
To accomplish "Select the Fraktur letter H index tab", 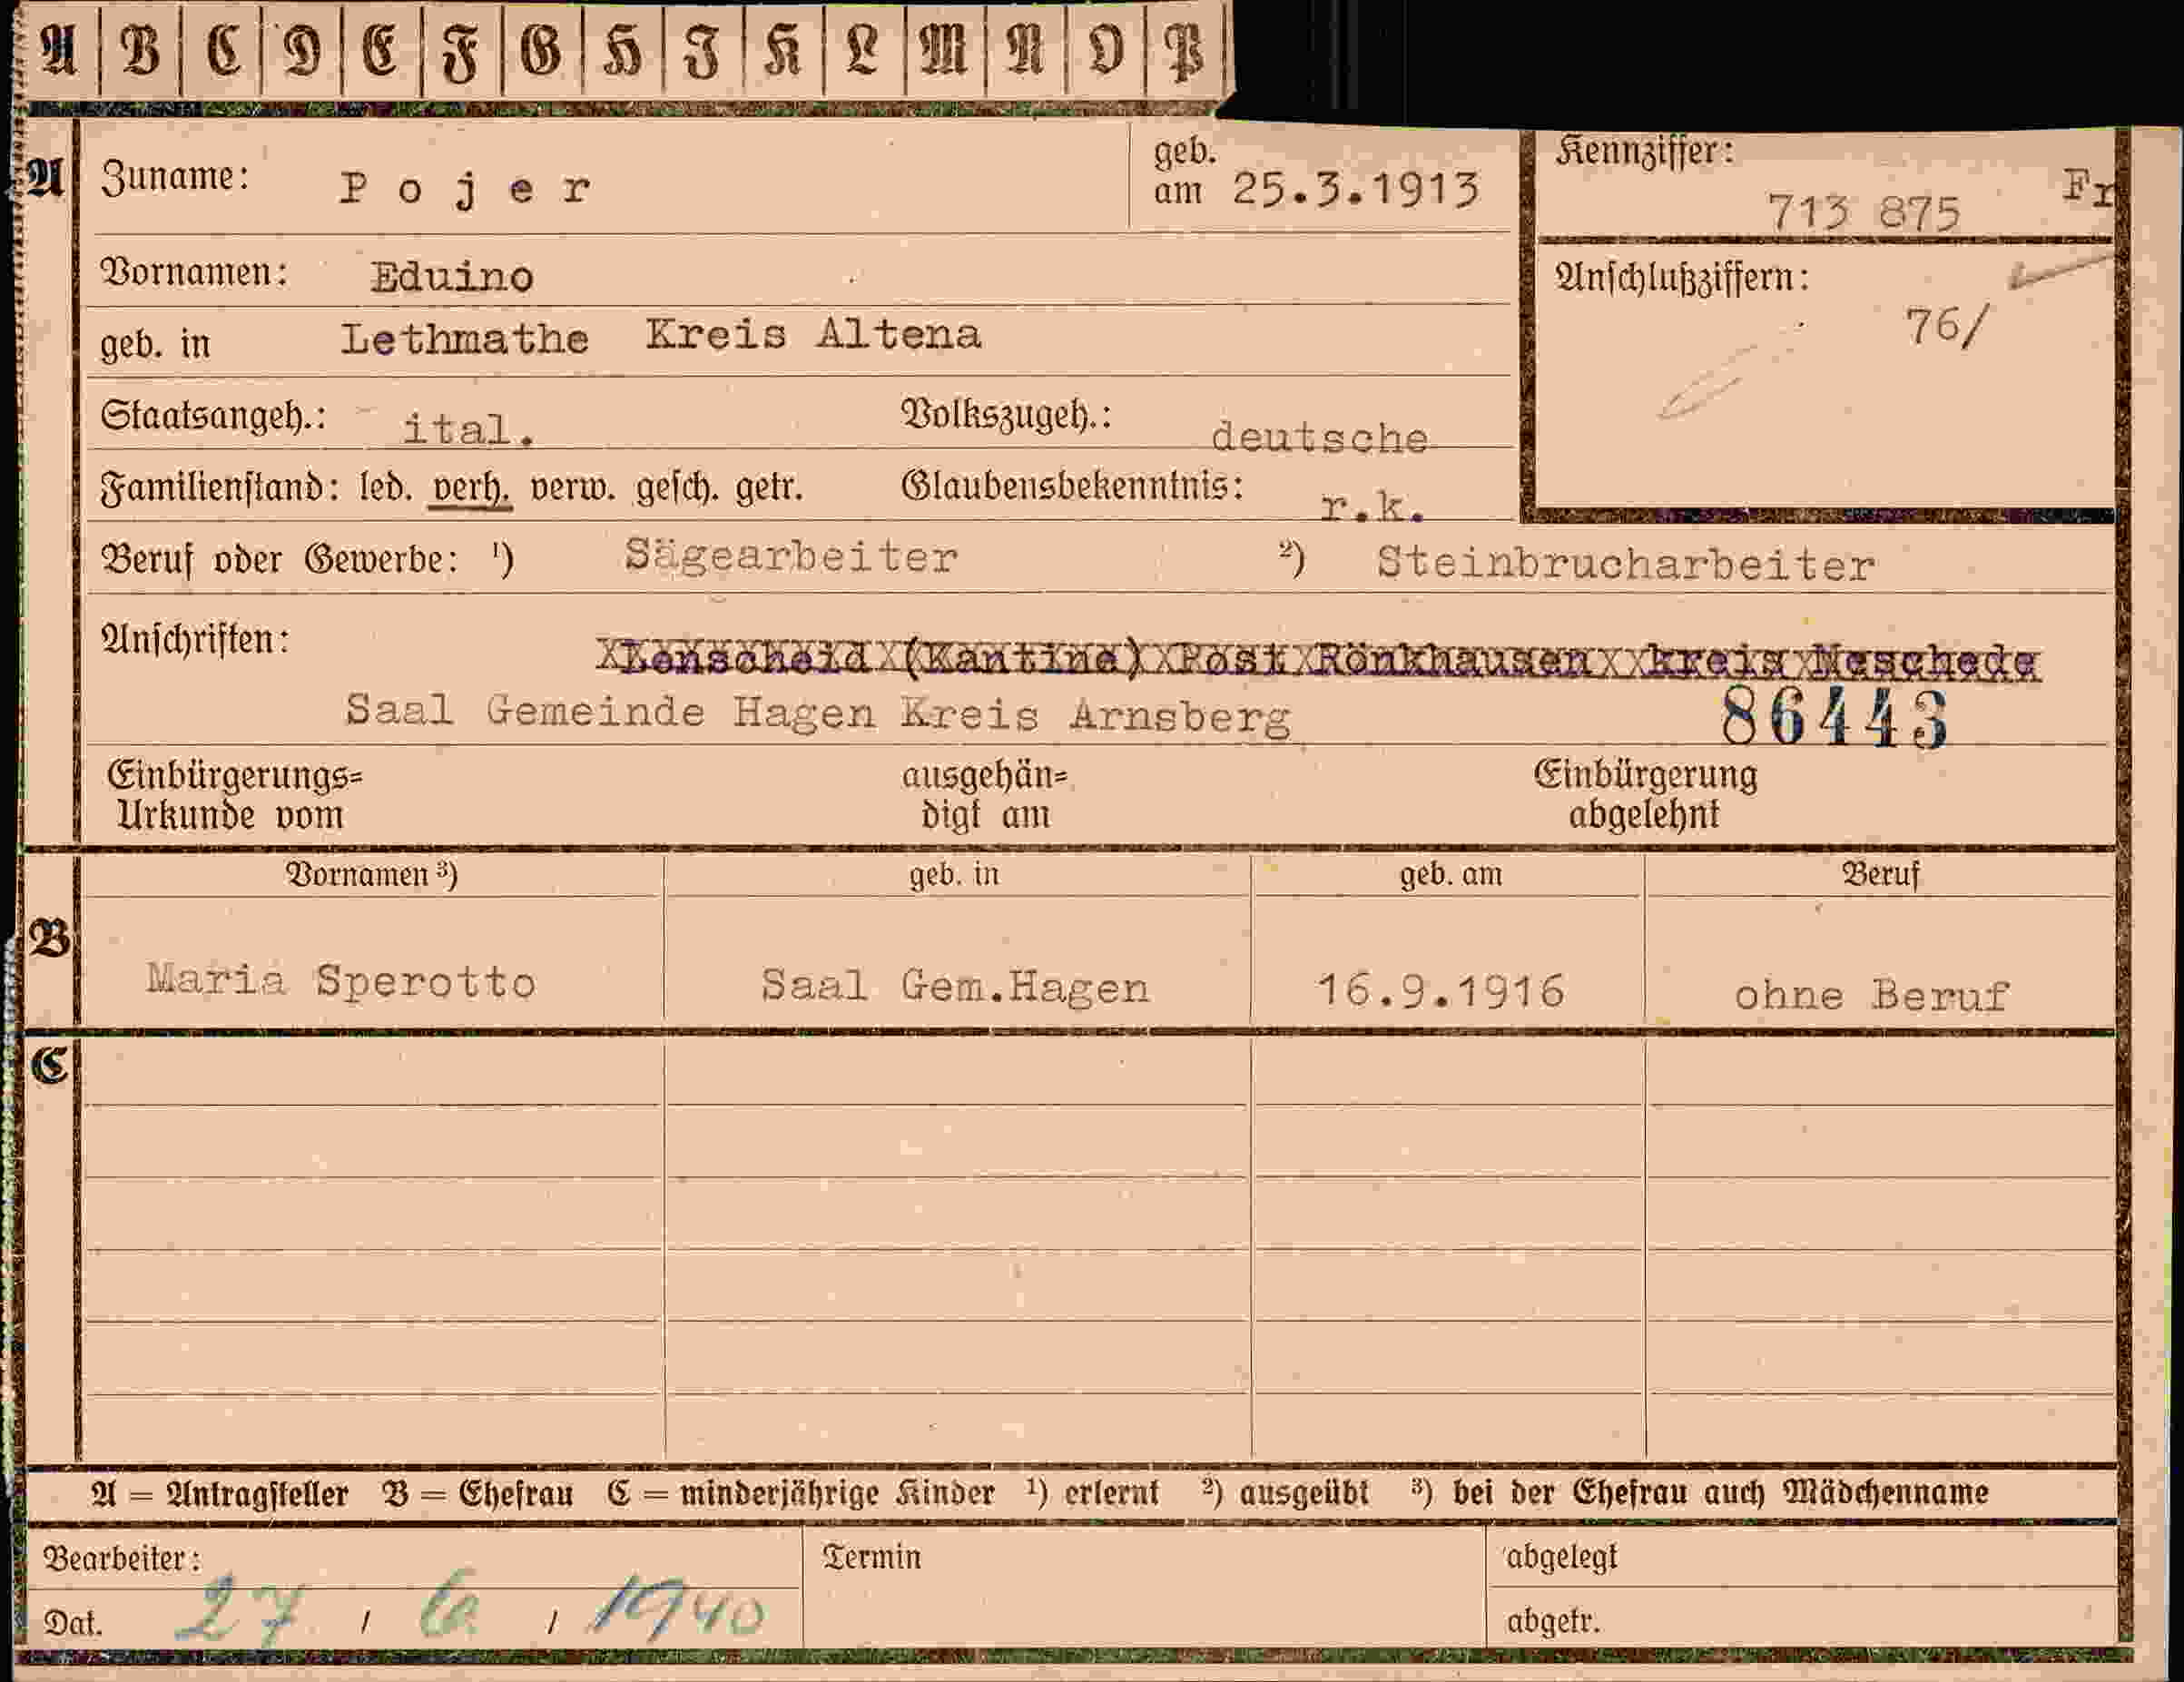I will point(622,50).
